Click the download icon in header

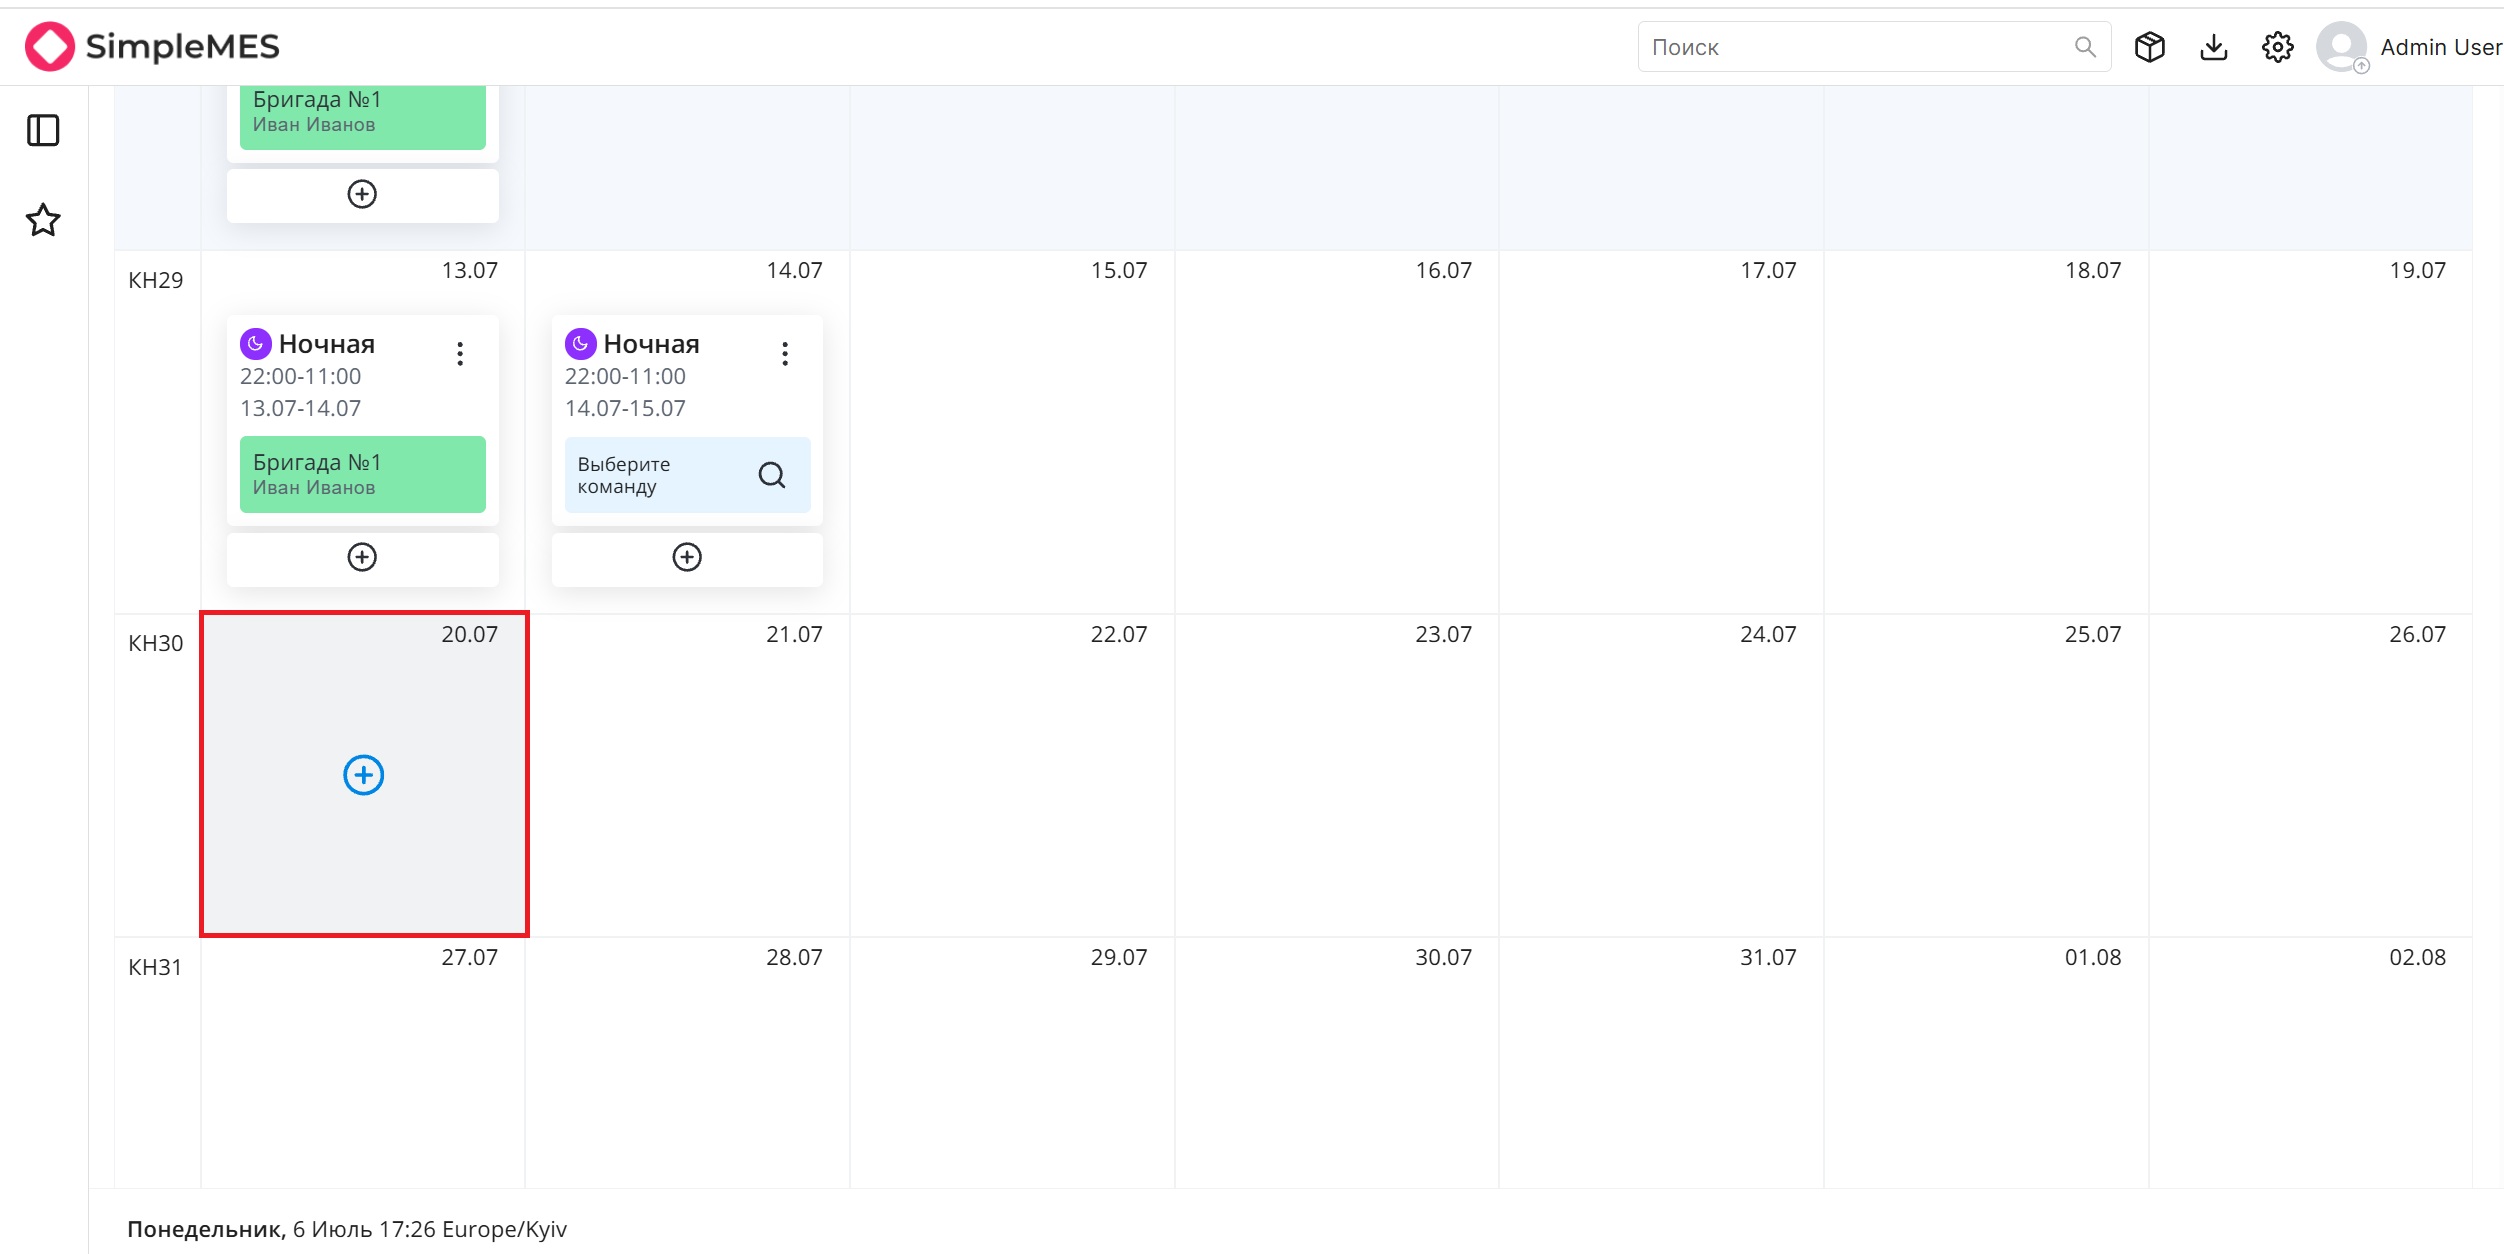(2214, 47)
